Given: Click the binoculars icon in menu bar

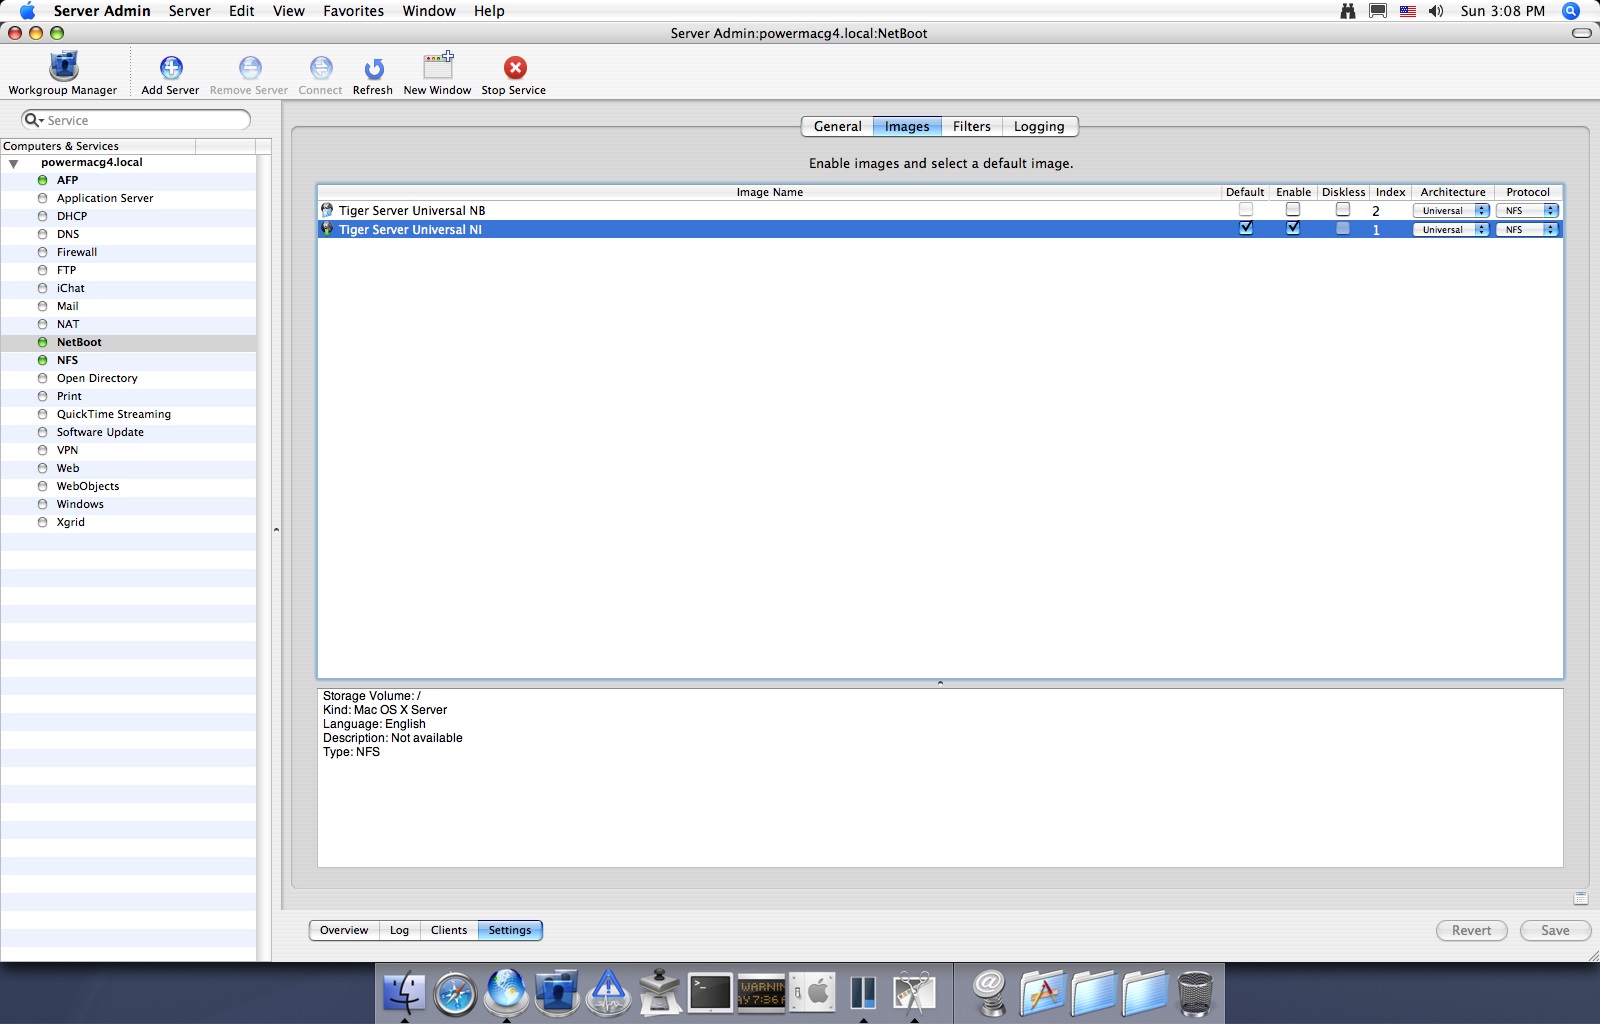Looking at the screenshot, I should click(x=1348, y=11).
